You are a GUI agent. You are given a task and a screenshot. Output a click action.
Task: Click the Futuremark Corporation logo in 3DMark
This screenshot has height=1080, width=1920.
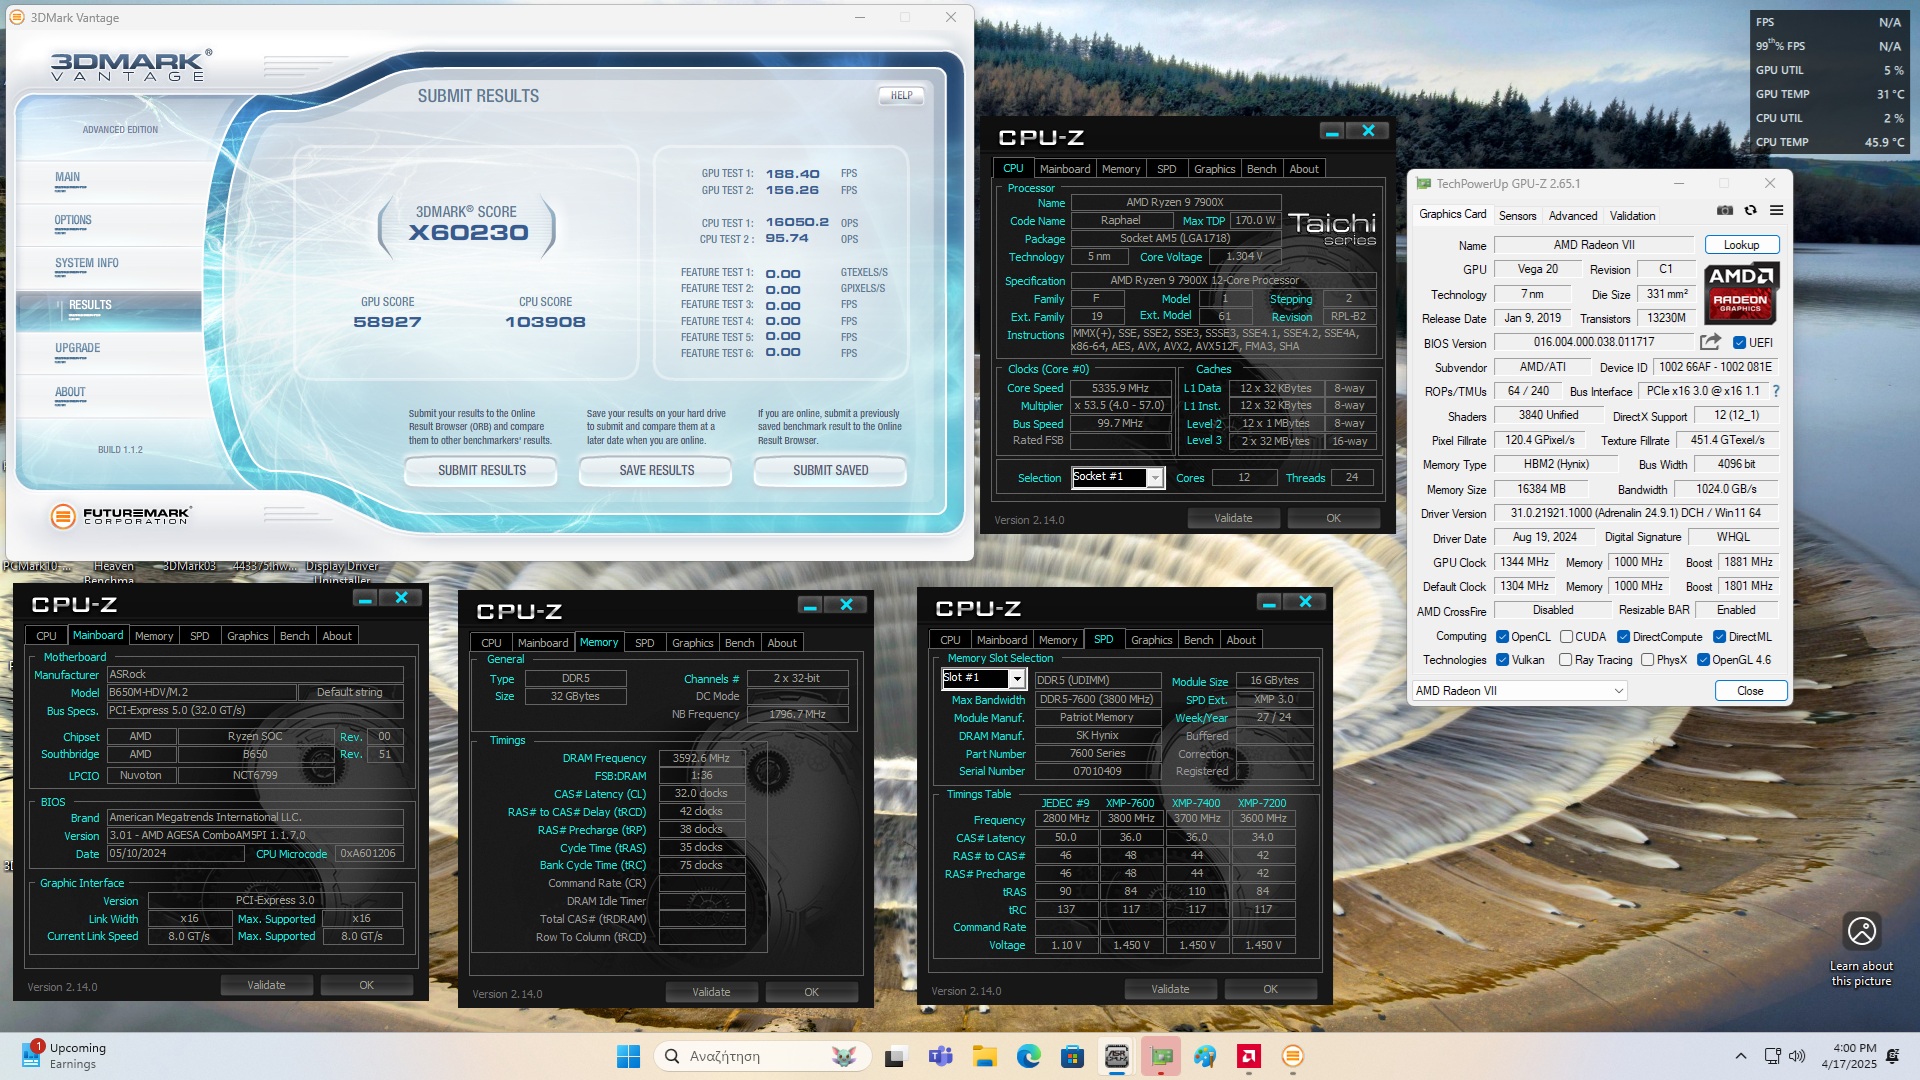pos(121,516)
